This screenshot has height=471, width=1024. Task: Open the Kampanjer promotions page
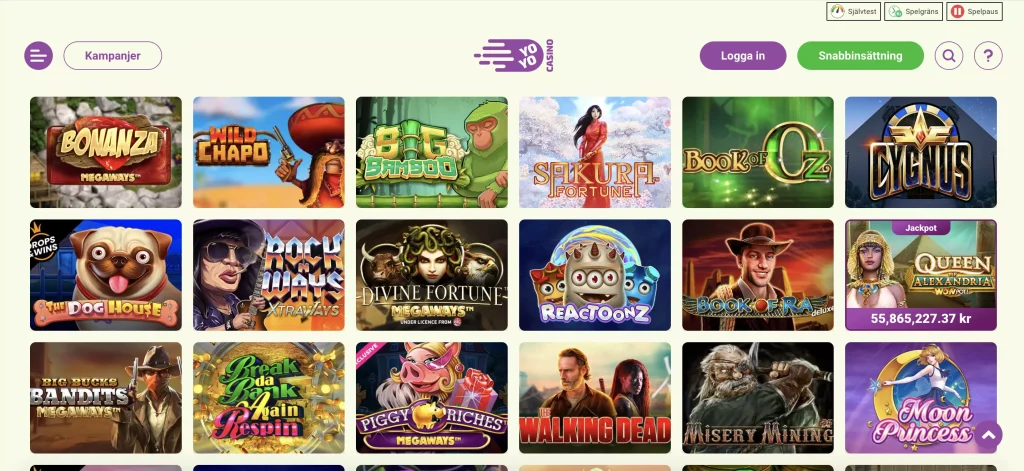(x=112, y=56)
